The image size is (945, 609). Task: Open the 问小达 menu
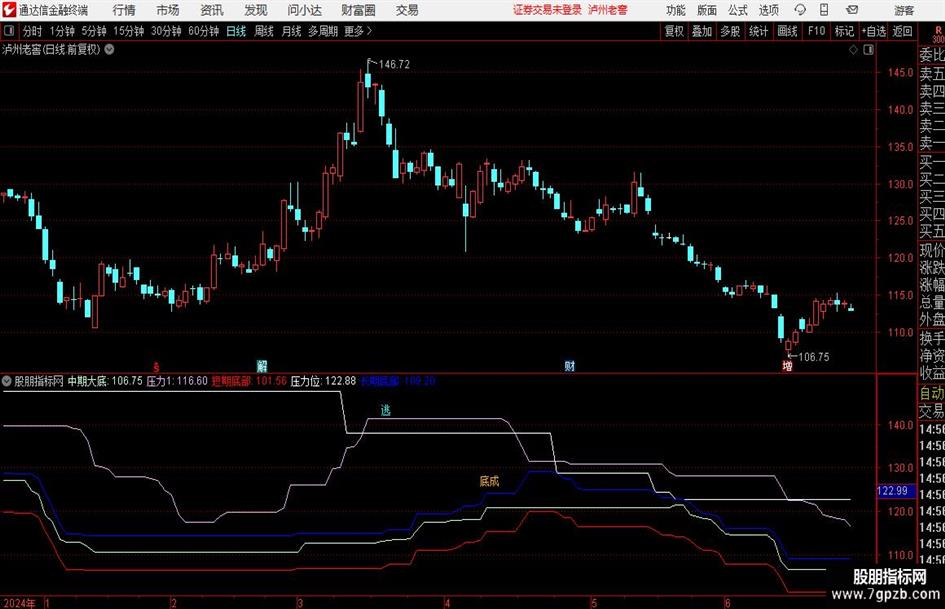[304, 10]
